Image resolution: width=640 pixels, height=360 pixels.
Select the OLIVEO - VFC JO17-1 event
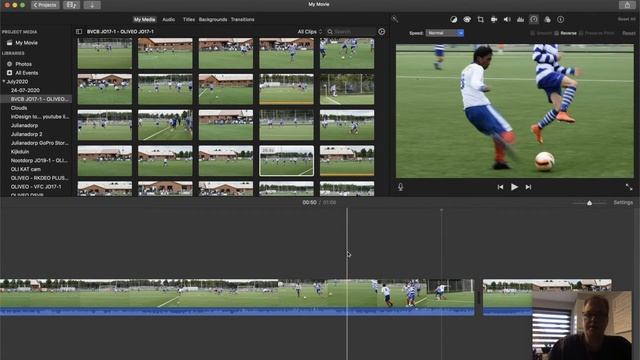click(36, 187)
